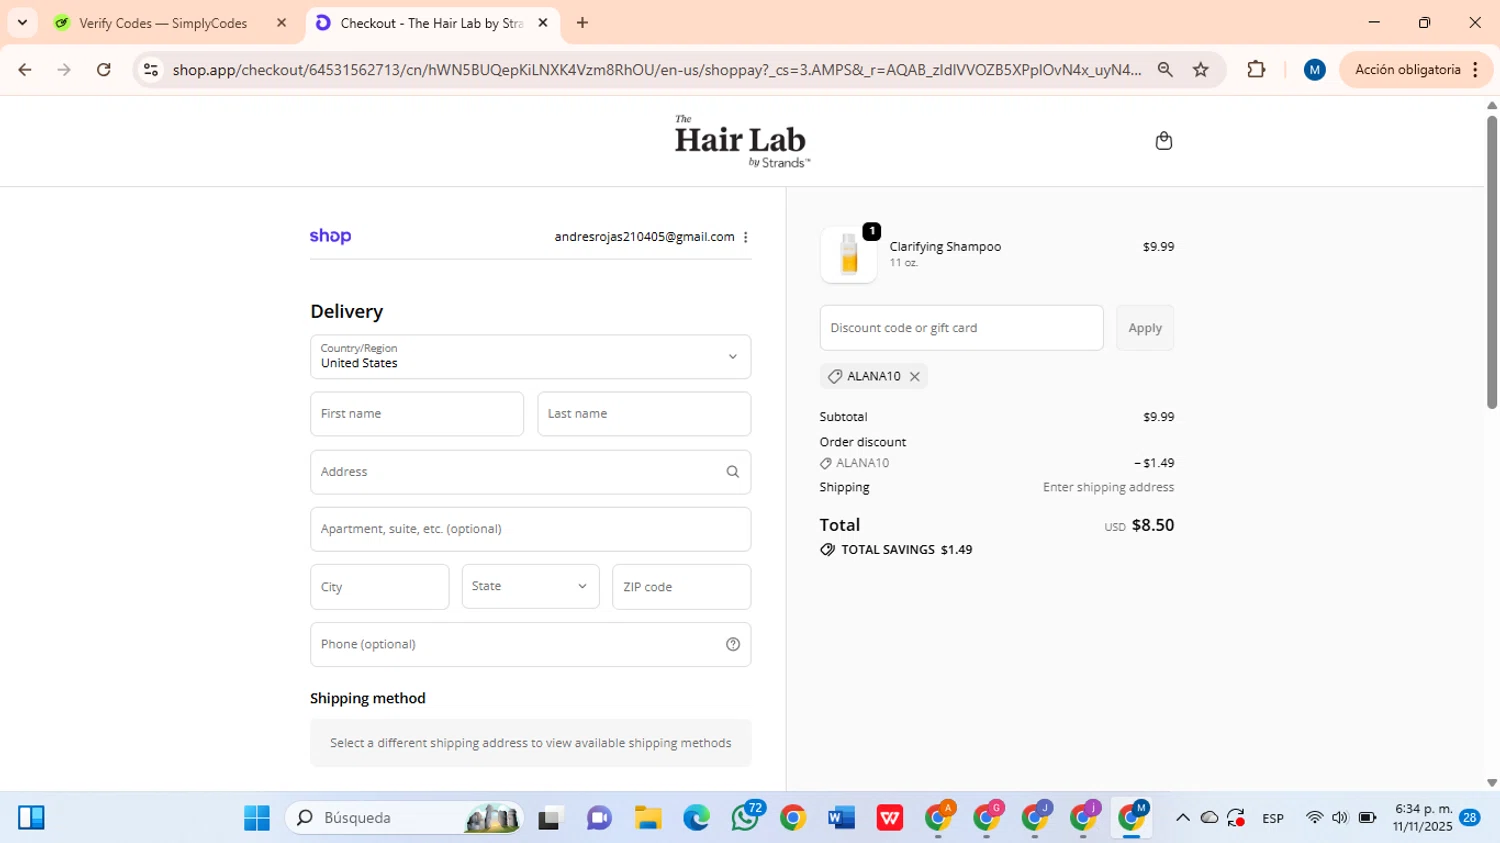The height and width of the screenshot is (843, 1500).
Task: Click the Apartment, suite, etc. field
Action: click(530, 529)
